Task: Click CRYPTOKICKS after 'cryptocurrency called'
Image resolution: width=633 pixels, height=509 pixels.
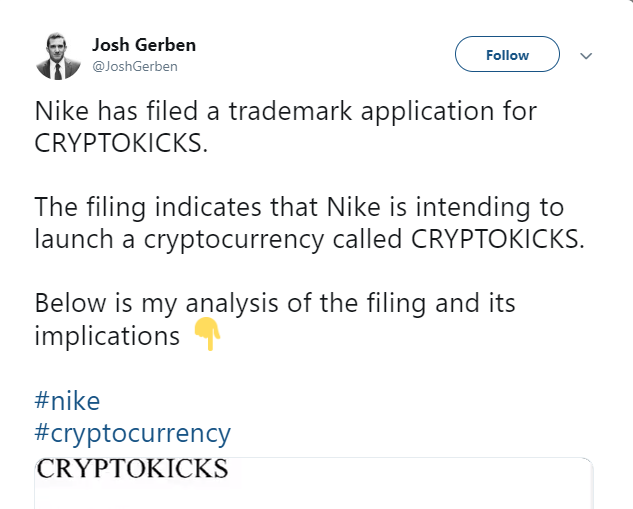Action: point(497,239)
